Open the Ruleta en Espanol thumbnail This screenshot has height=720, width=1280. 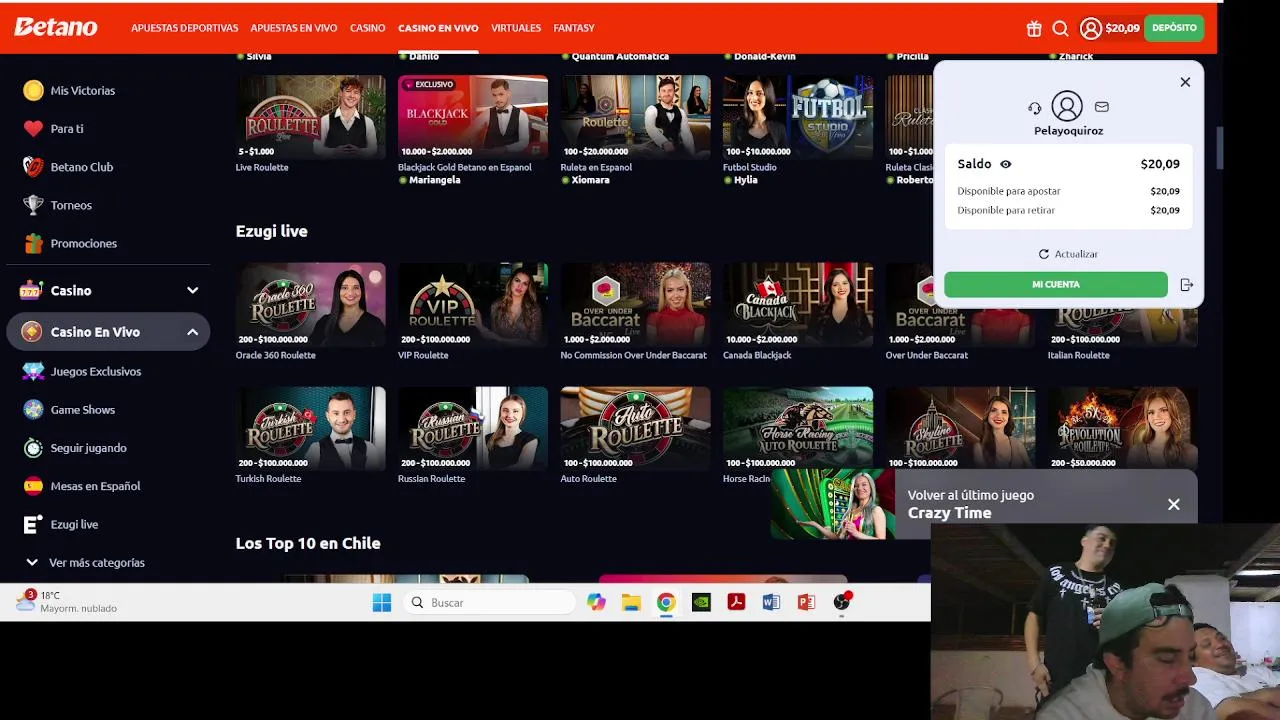(635, 117)
